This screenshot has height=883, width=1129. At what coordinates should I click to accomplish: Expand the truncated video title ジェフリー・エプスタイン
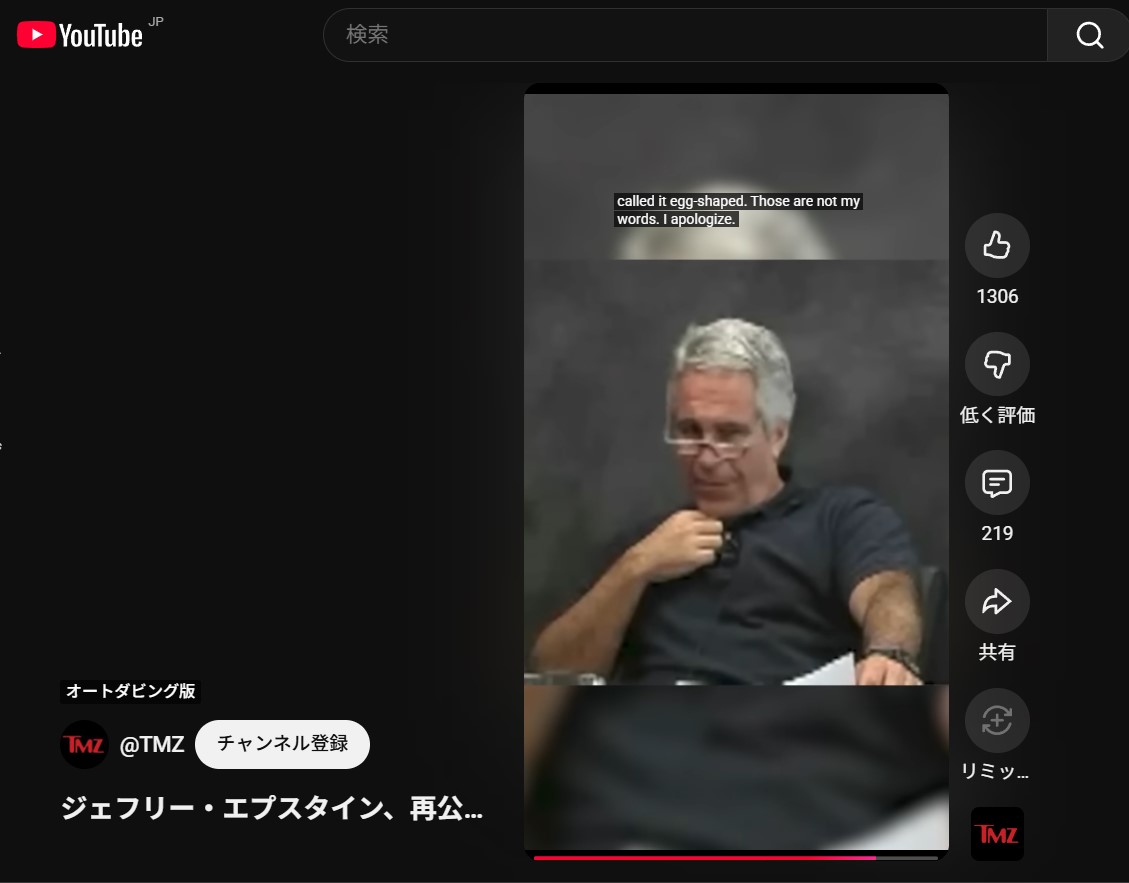(x=272, y=809)
